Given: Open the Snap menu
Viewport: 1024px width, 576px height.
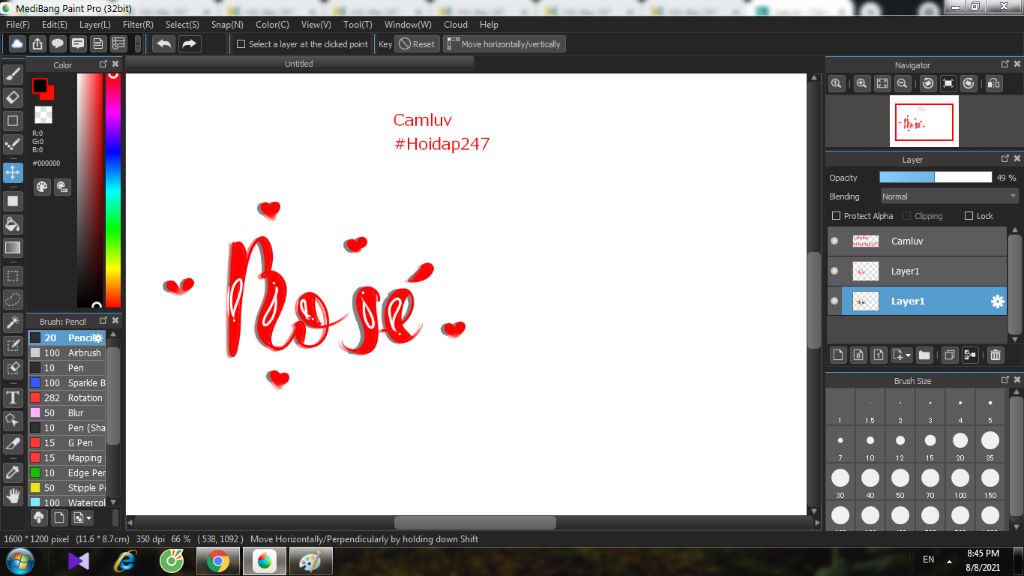Looking at the screenshot, I should click(227, 24).
